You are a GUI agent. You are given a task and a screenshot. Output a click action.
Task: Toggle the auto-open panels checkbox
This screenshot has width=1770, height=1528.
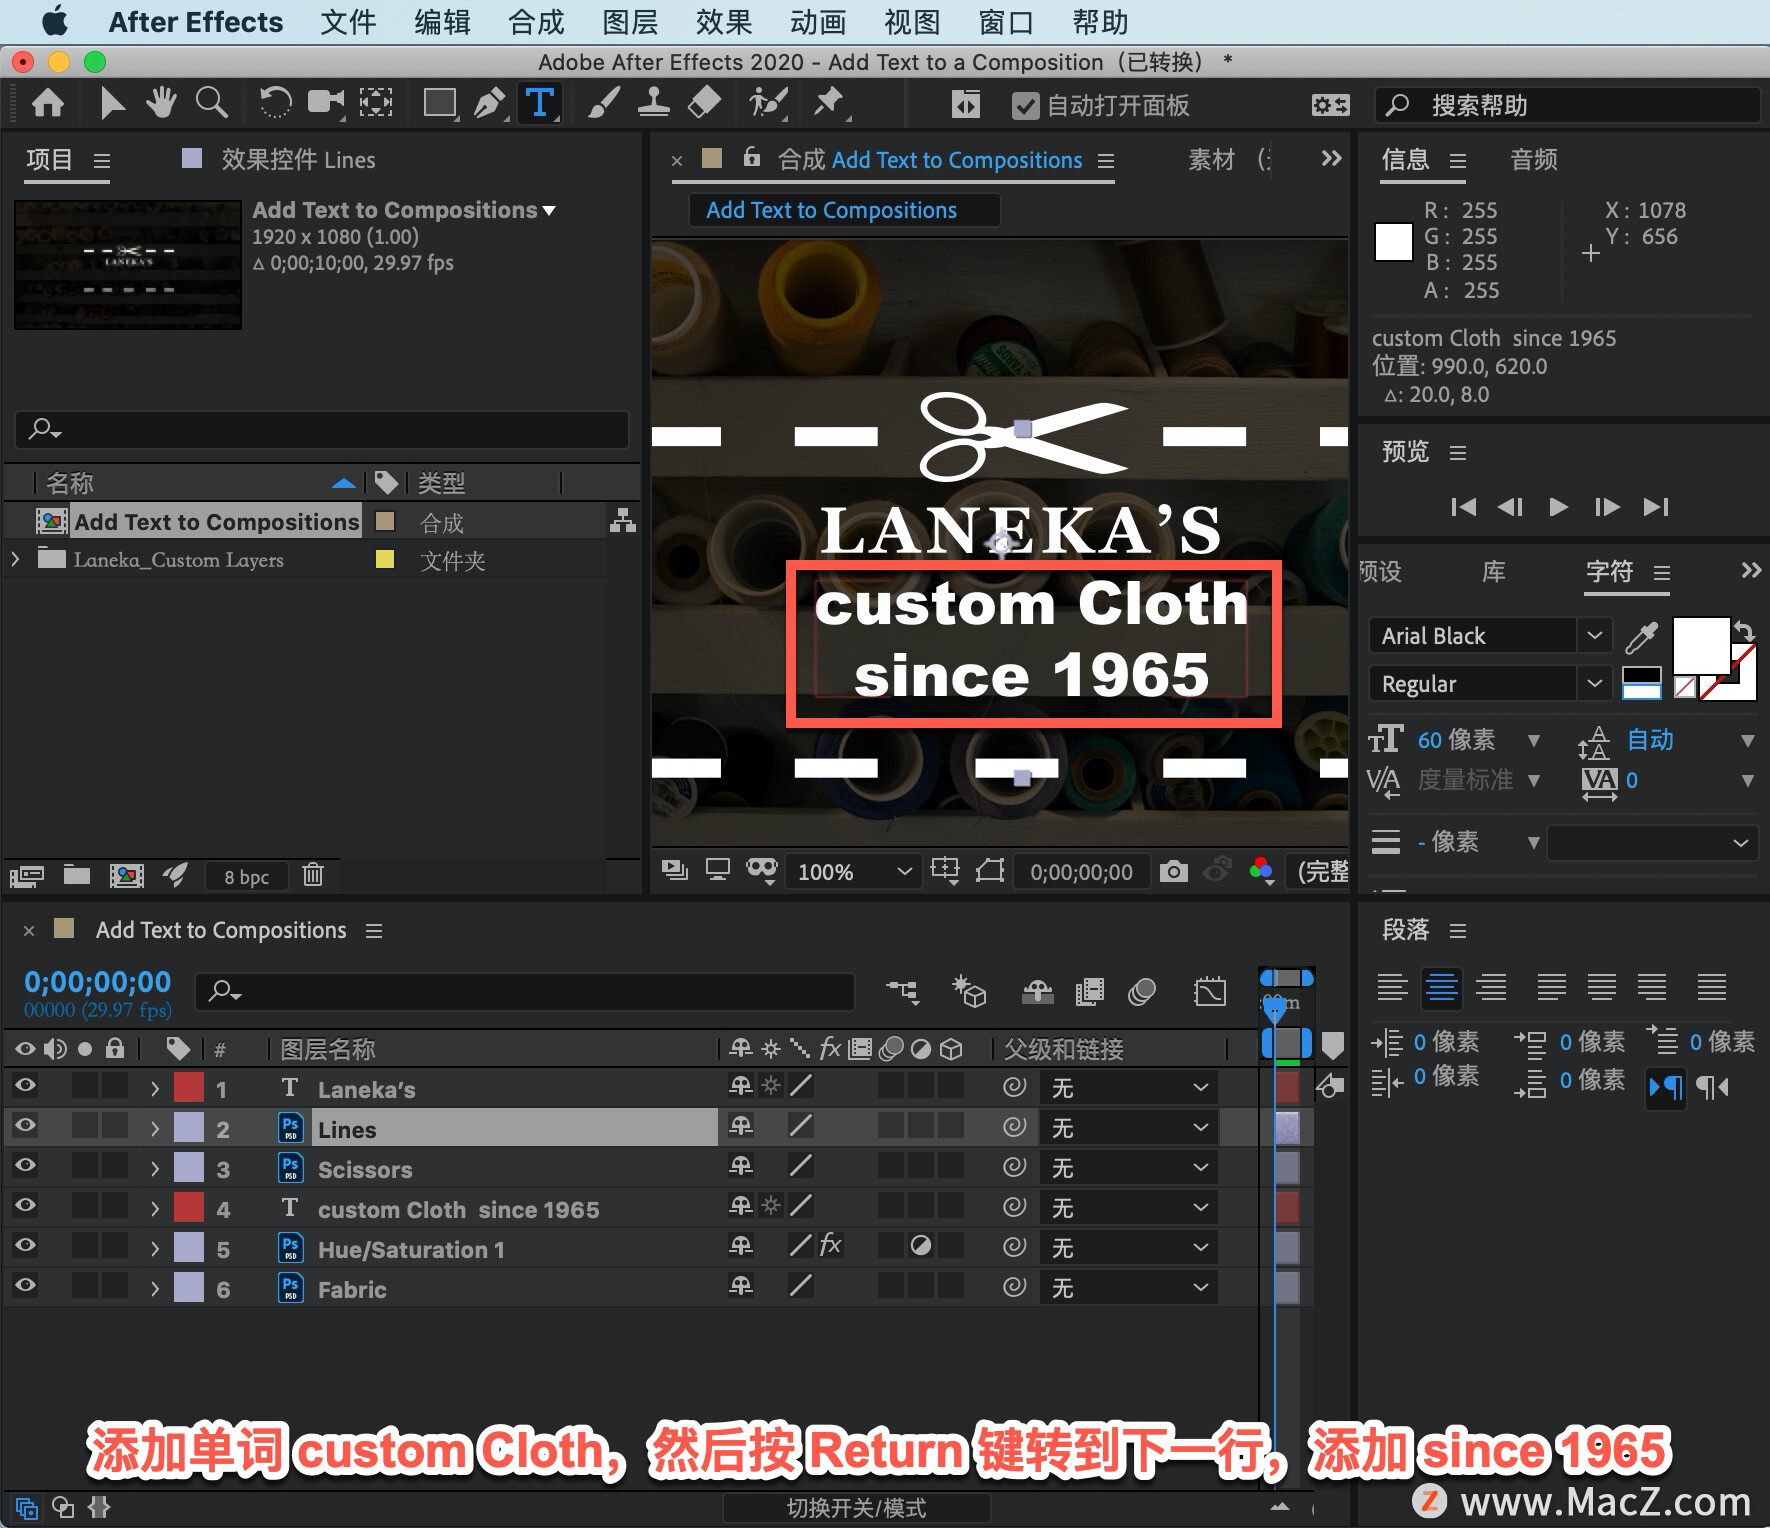(1025, 105)
